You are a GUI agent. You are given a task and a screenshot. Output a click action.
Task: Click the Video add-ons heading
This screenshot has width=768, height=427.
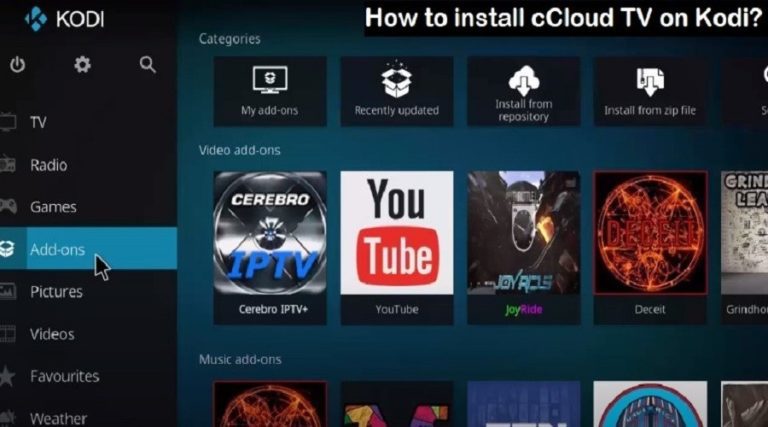(240, 150)
